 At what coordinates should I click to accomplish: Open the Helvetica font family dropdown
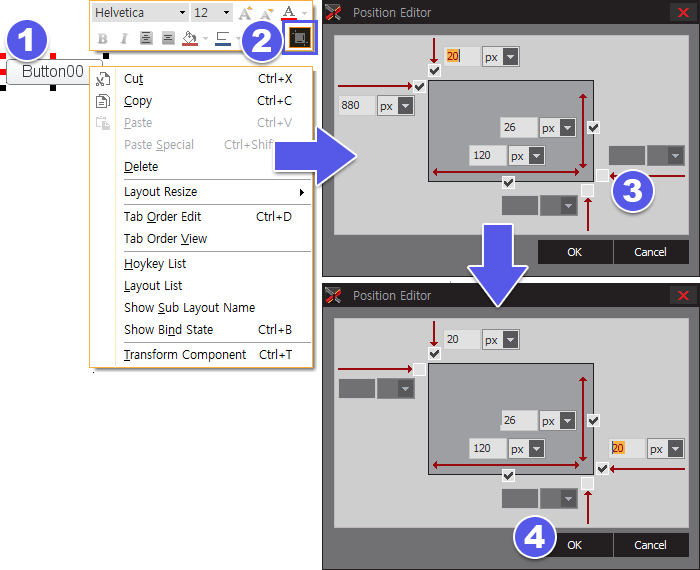(x=139, y=13)
